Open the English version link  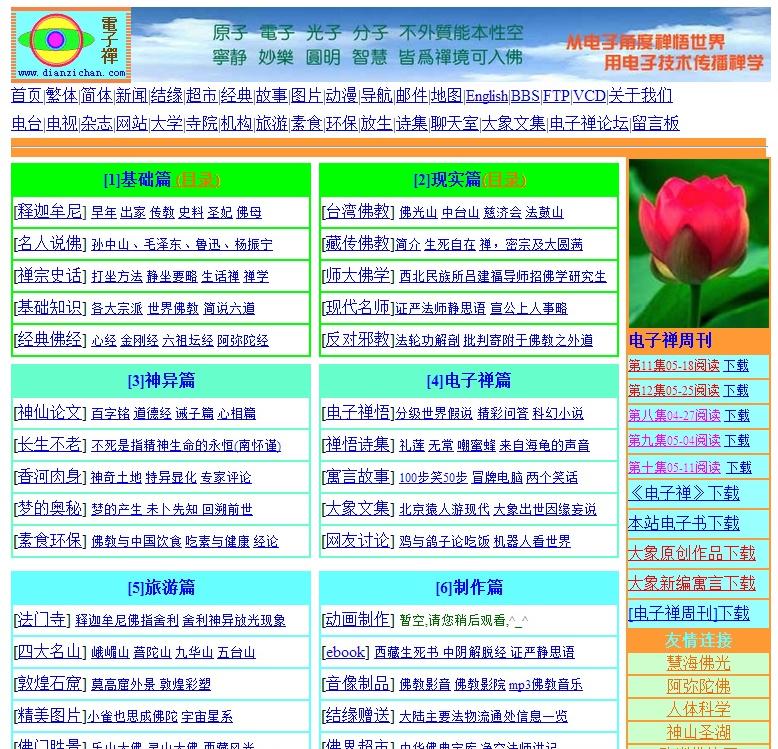click(x=486, y=96)
